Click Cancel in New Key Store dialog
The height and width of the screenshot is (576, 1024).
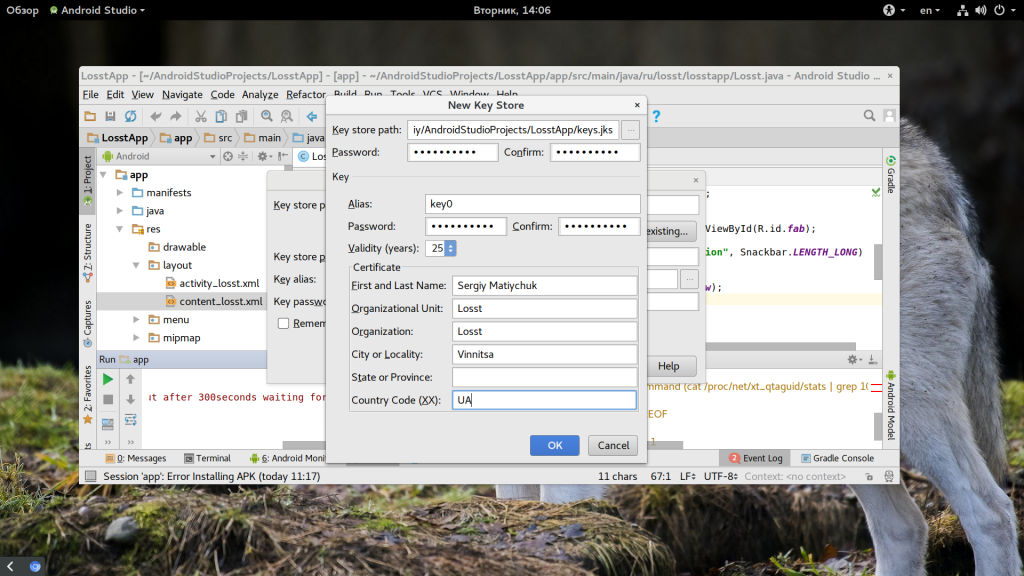613,445
